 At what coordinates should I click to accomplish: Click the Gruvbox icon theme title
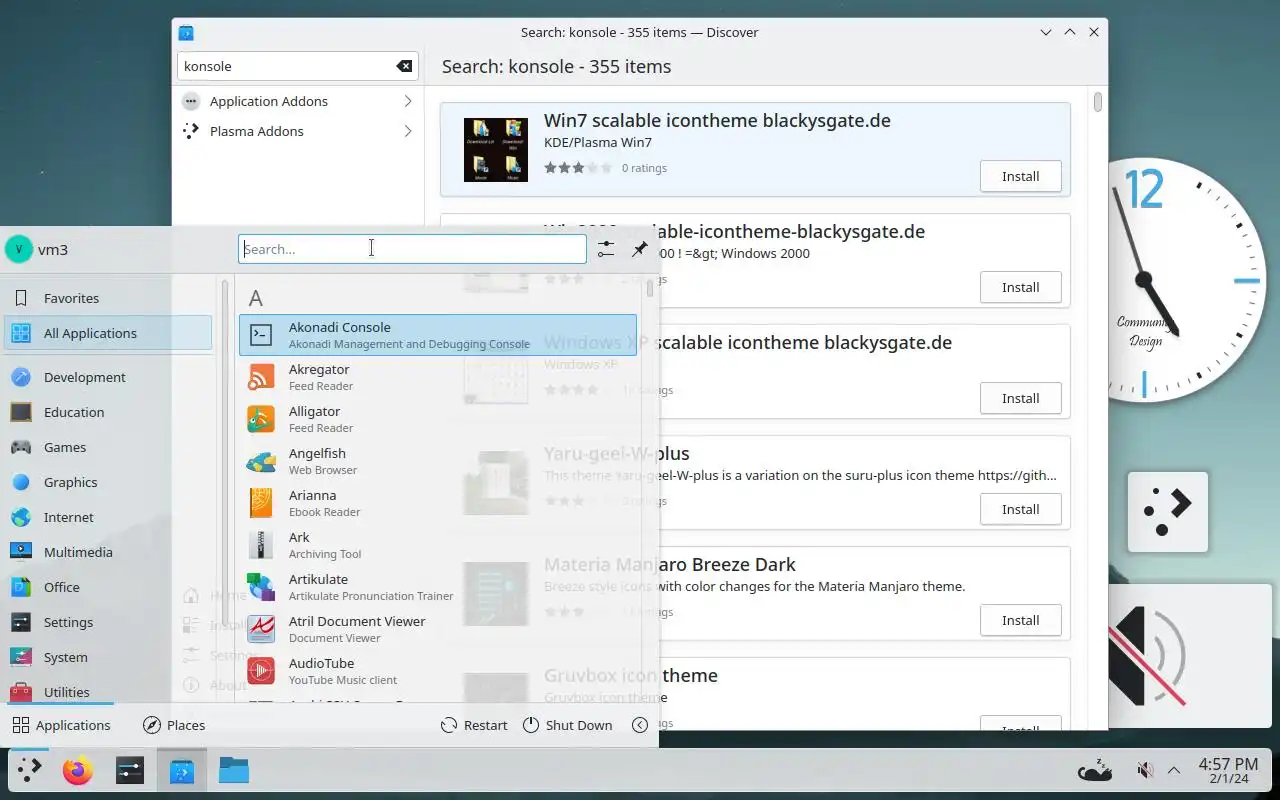click(x=631, y=675)
